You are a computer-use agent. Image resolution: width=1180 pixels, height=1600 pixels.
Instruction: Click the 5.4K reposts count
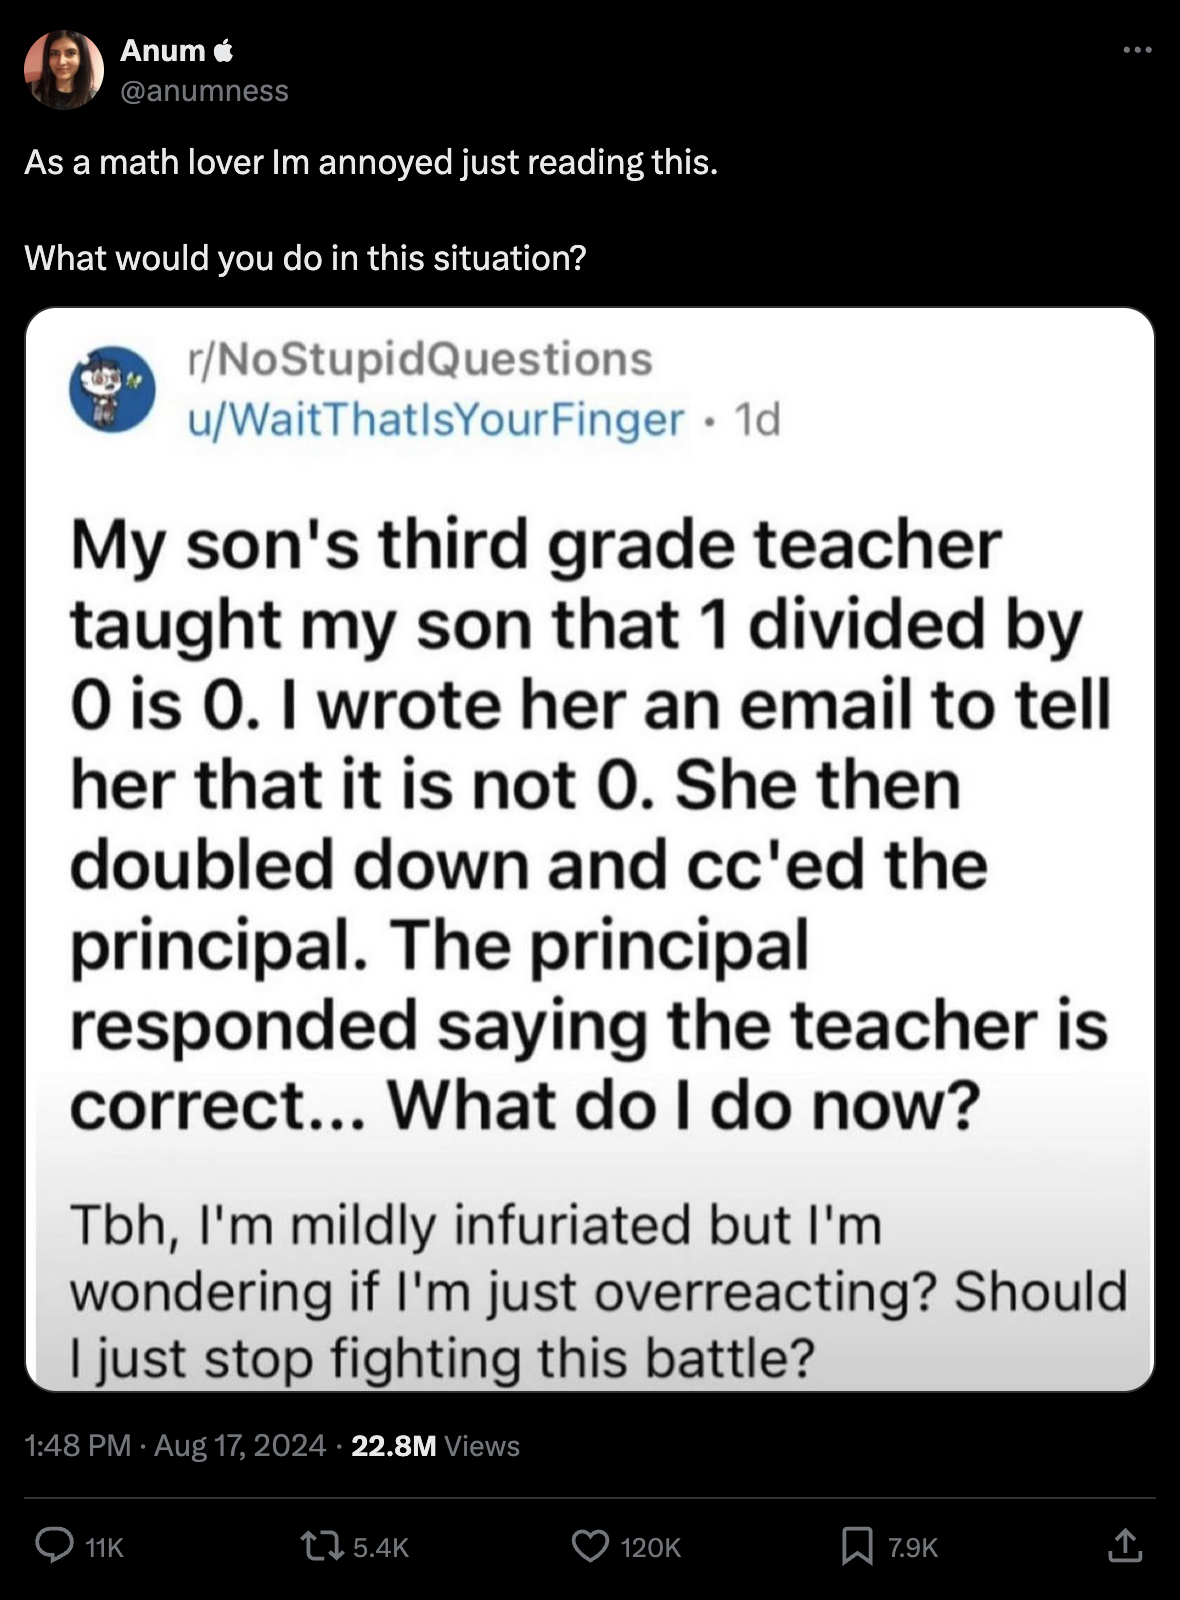click(x=381, y=1548)
